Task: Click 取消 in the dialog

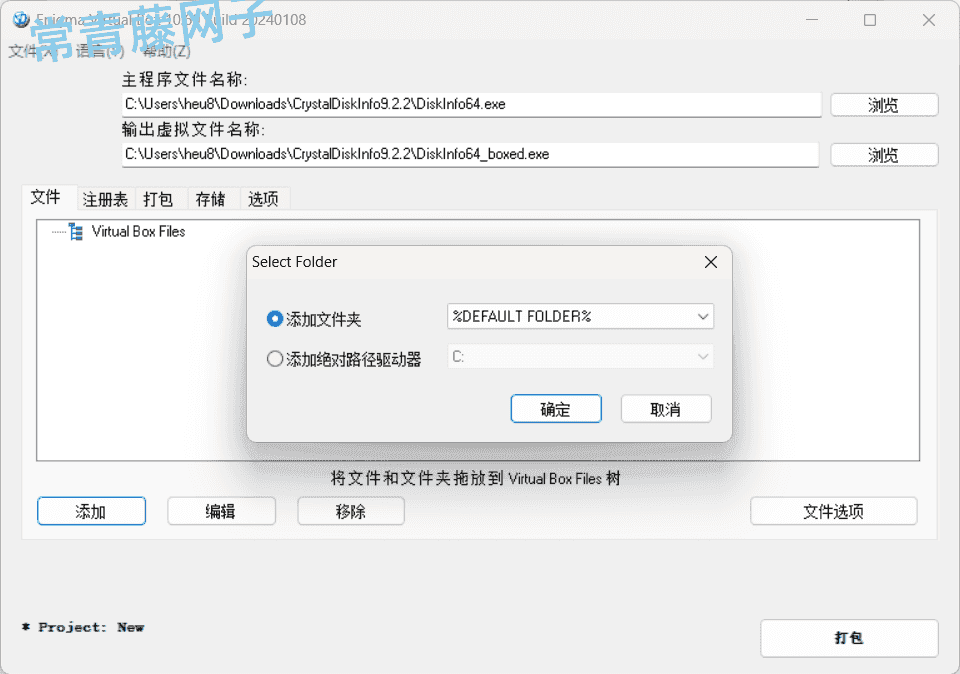Action: tap(666, 409)
